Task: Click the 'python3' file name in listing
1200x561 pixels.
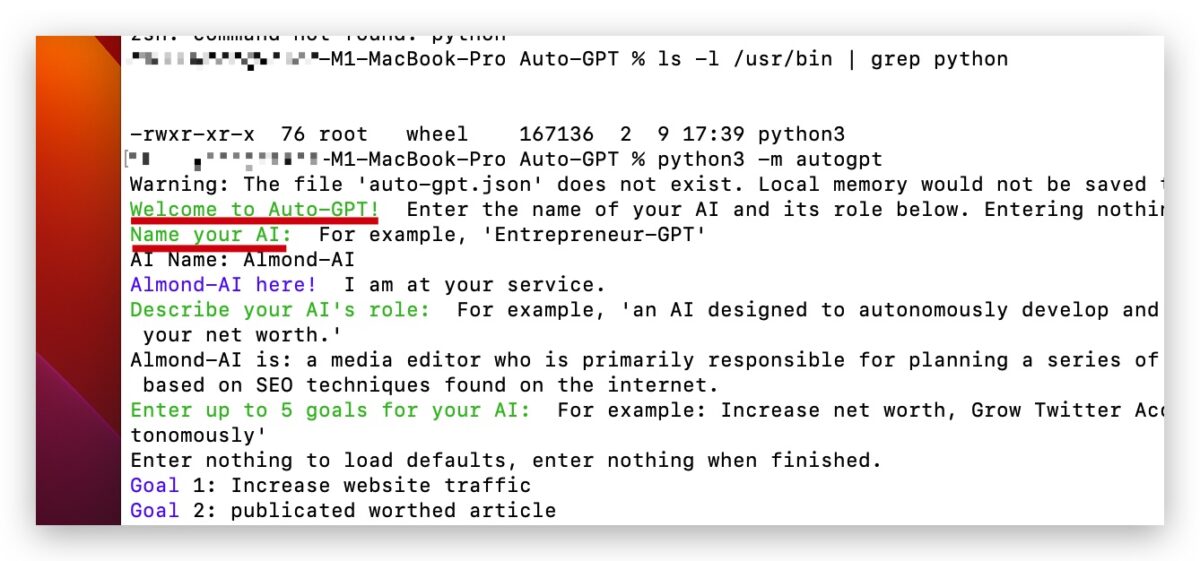Action: pyautogui.click(x=801, y=134)
